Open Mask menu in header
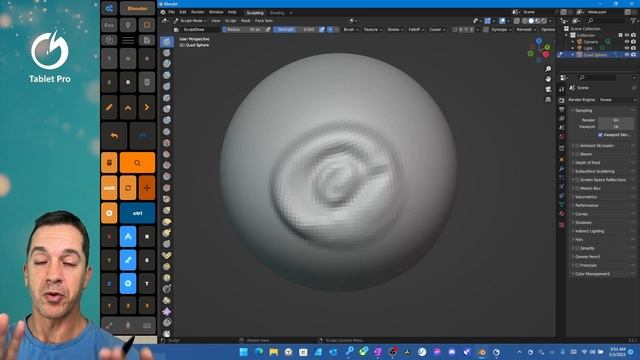 [245, 20]
